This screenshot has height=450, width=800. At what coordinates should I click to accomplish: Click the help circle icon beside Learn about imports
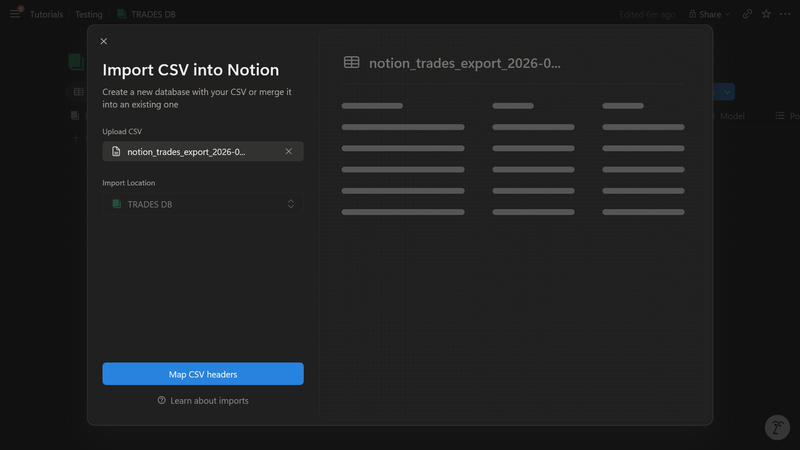tap(162, 401)
